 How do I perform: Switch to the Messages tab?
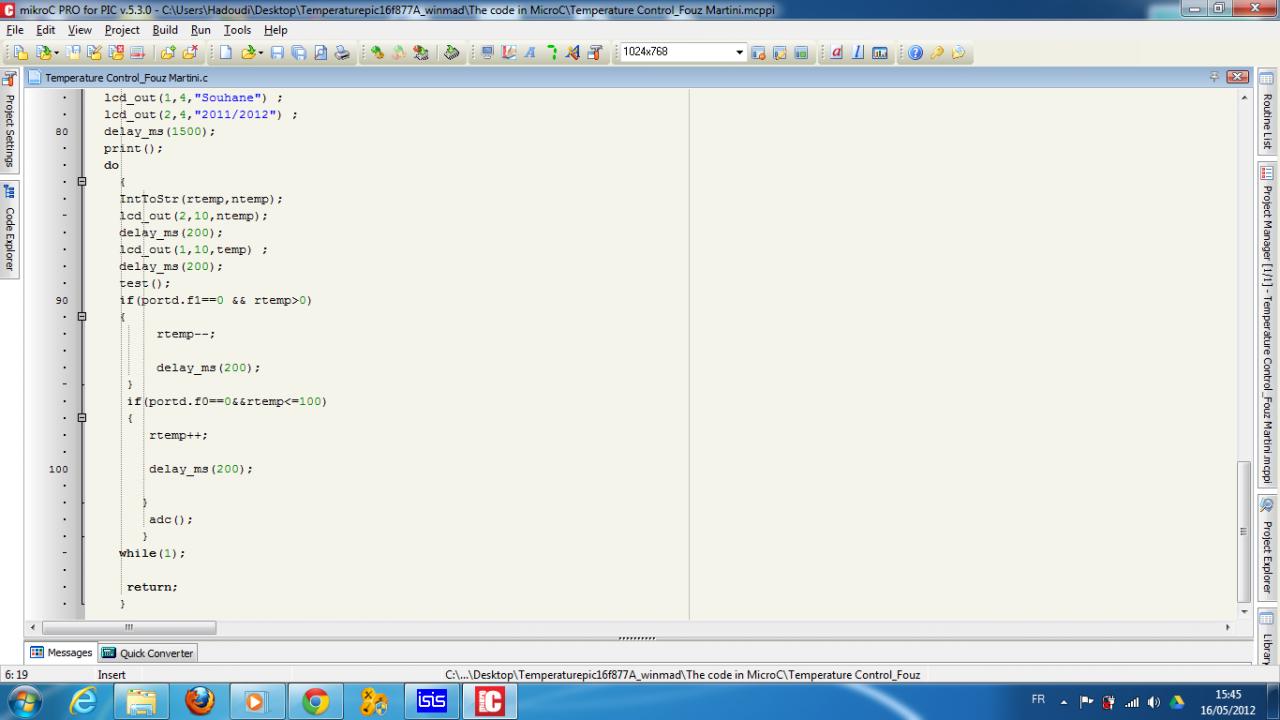point(62,653)
